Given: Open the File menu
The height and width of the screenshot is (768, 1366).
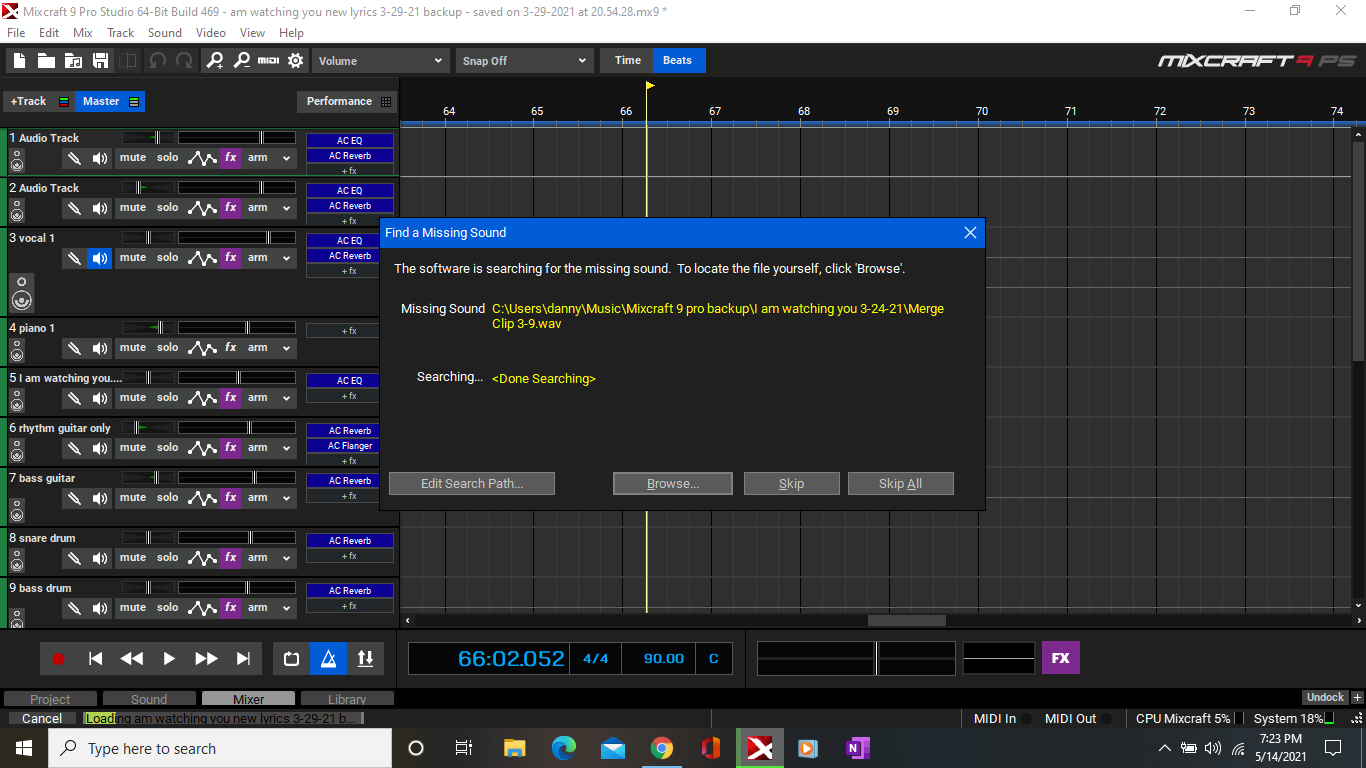Looking at the screenshot, I should point(16,32).
